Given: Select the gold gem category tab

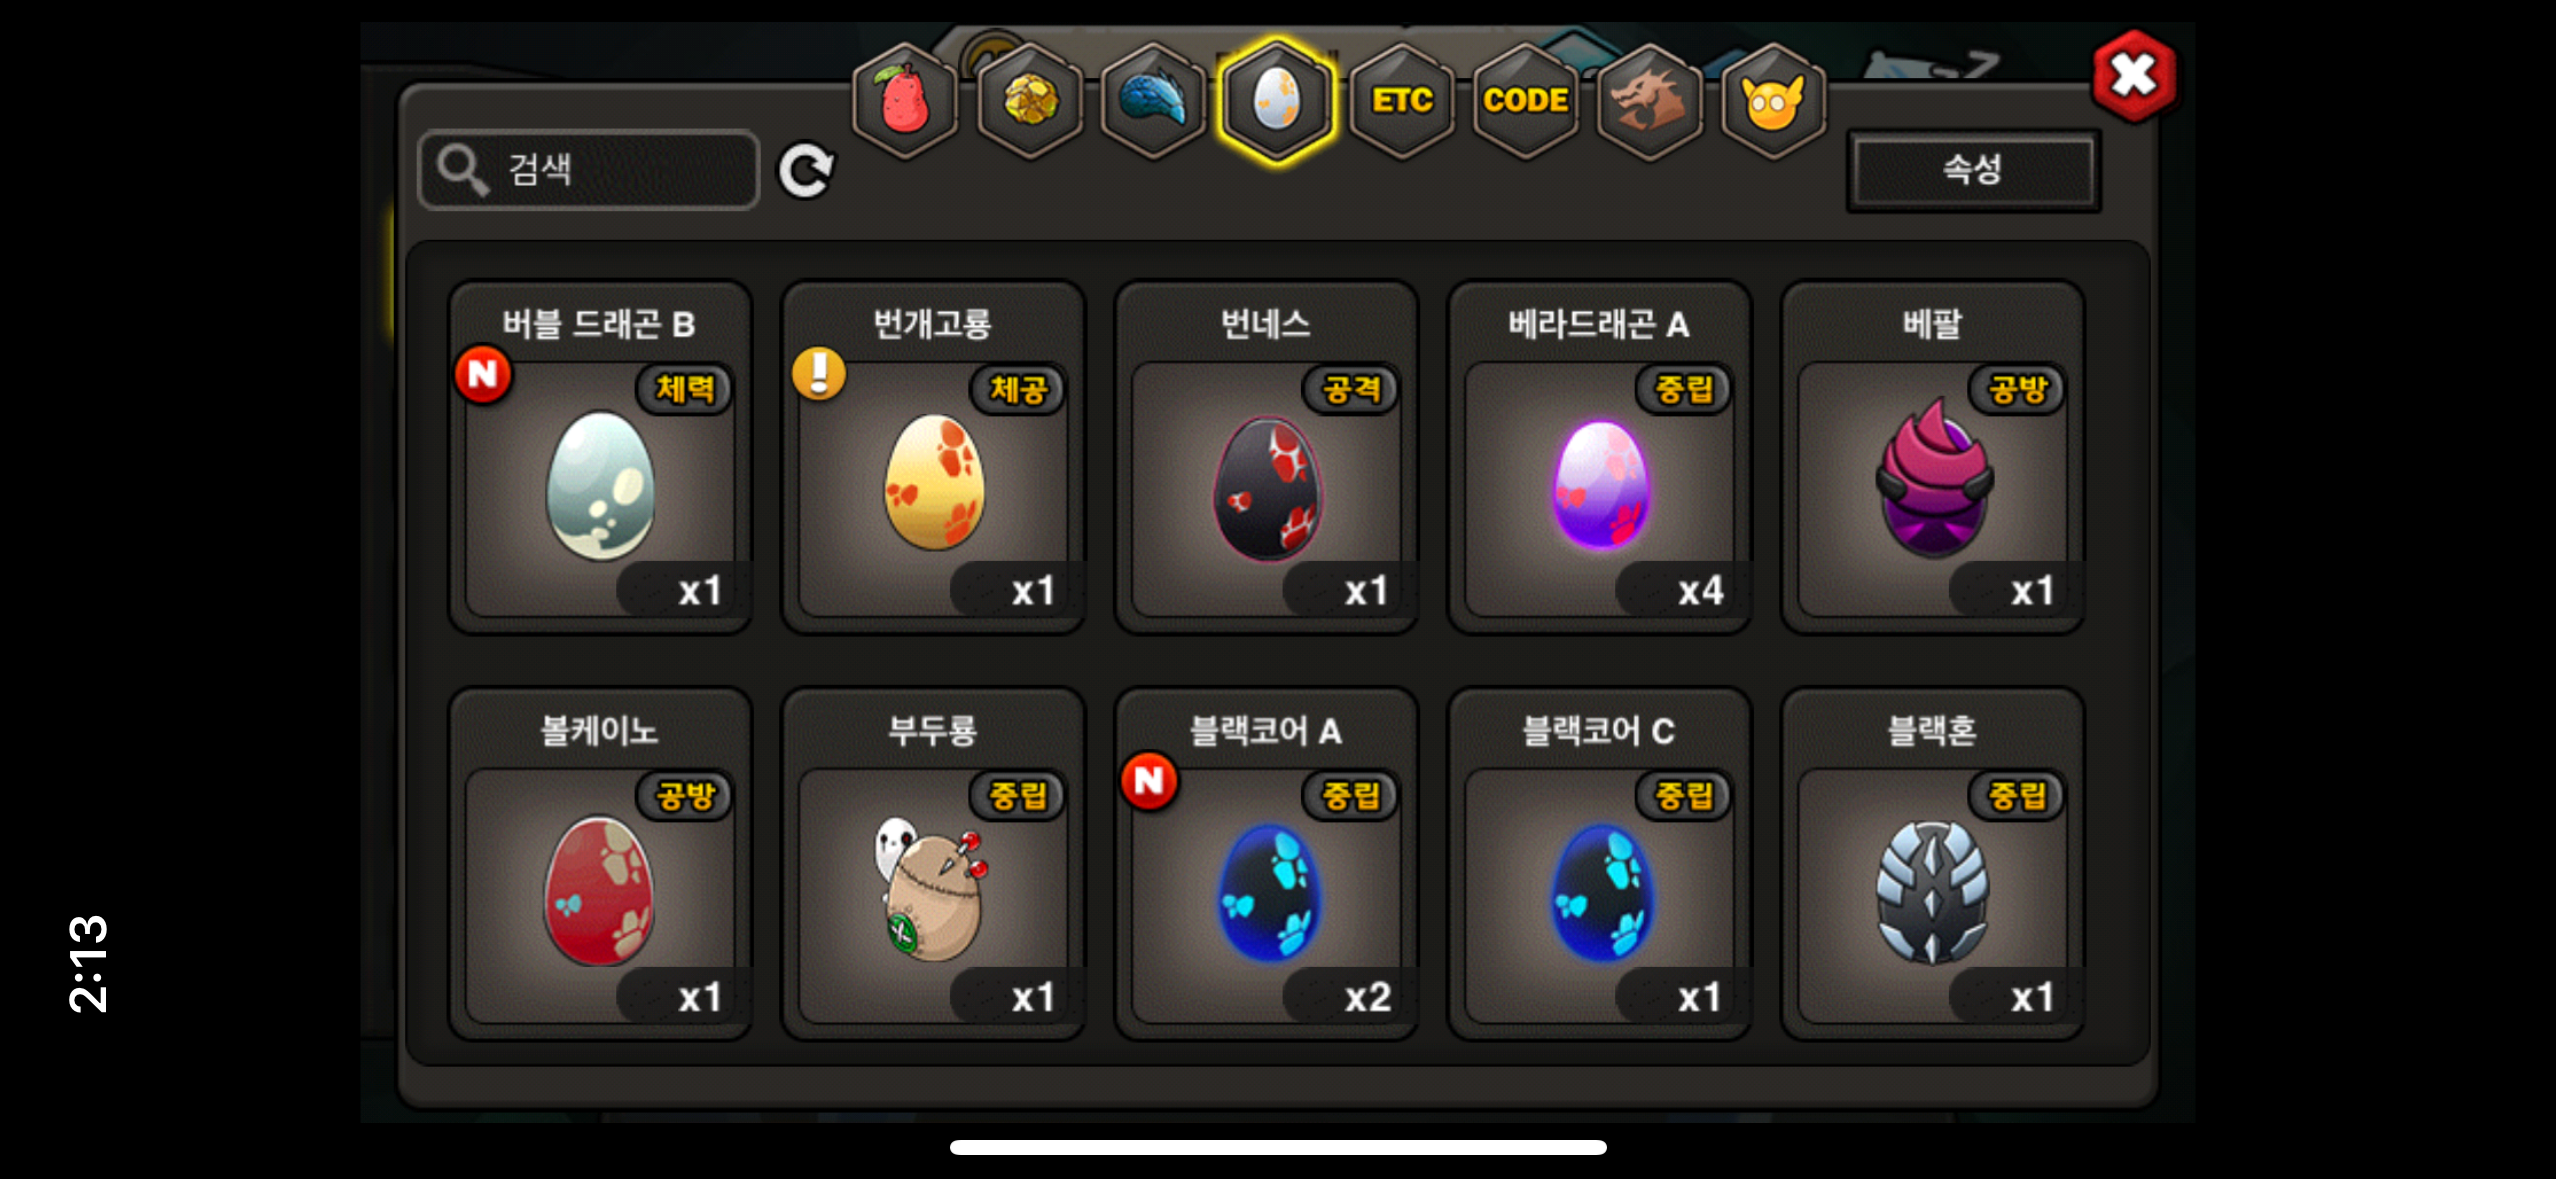Looking at the screenshot, I should (1029, 100).
